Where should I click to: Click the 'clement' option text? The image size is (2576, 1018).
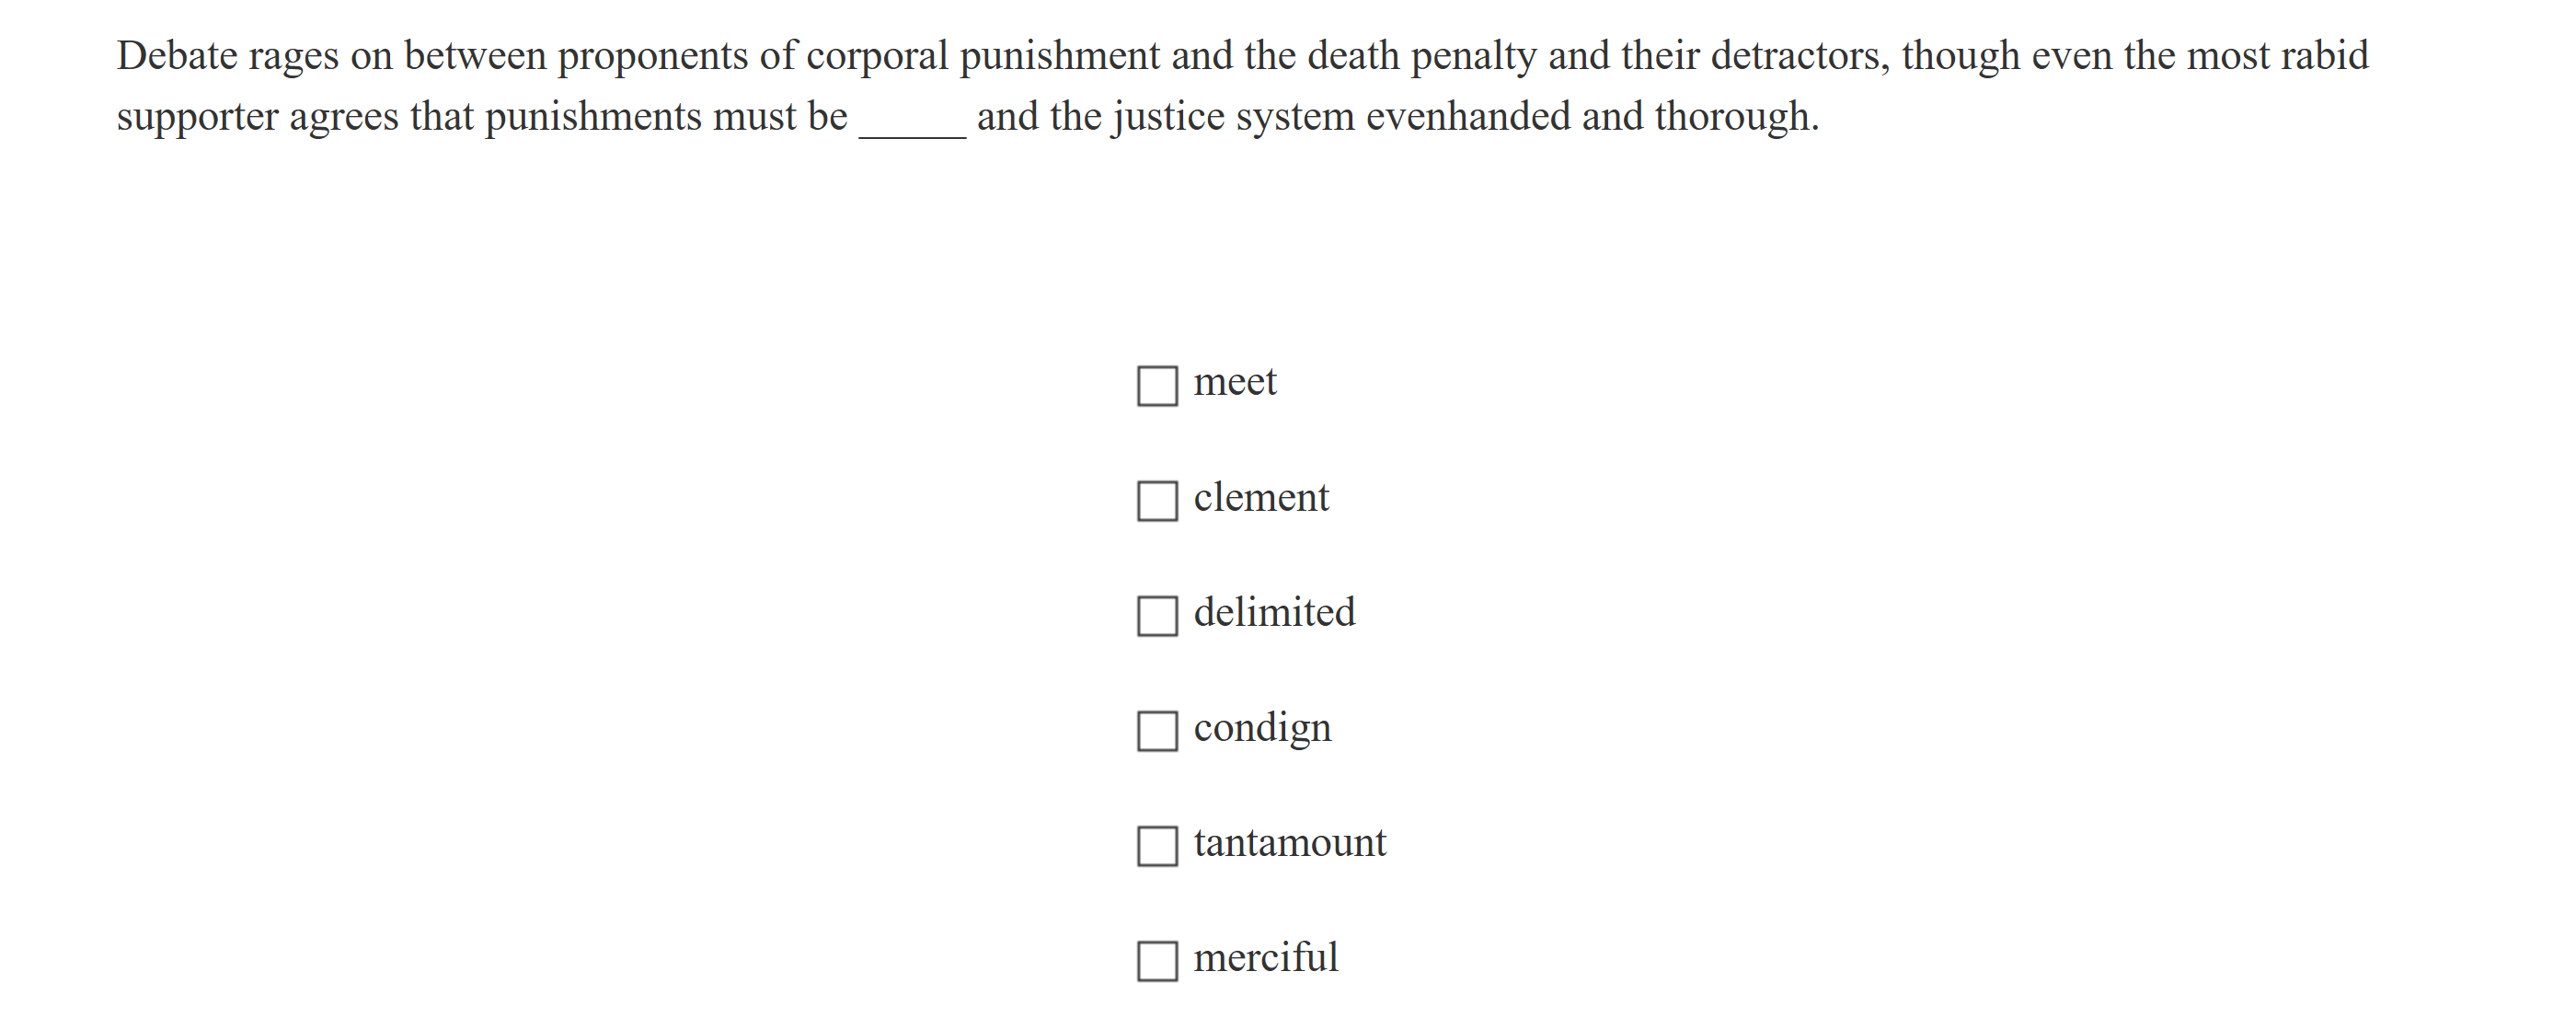pos(1261,497)
